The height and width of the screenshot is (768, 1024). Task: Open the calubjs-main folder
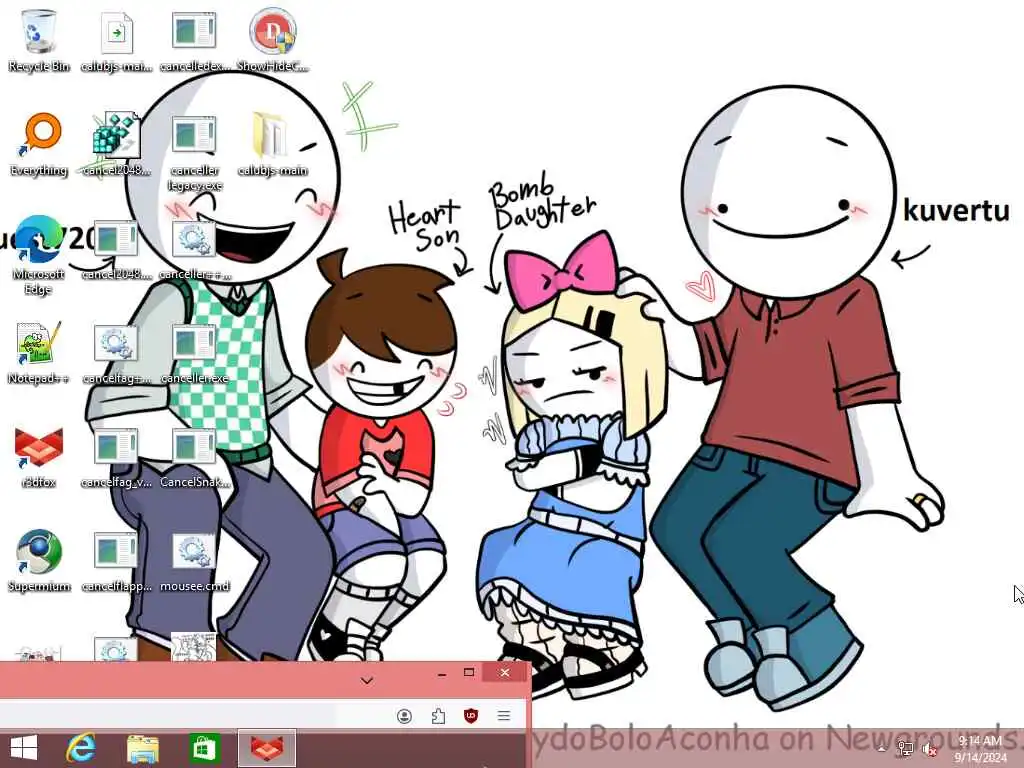tap(272, 144)
